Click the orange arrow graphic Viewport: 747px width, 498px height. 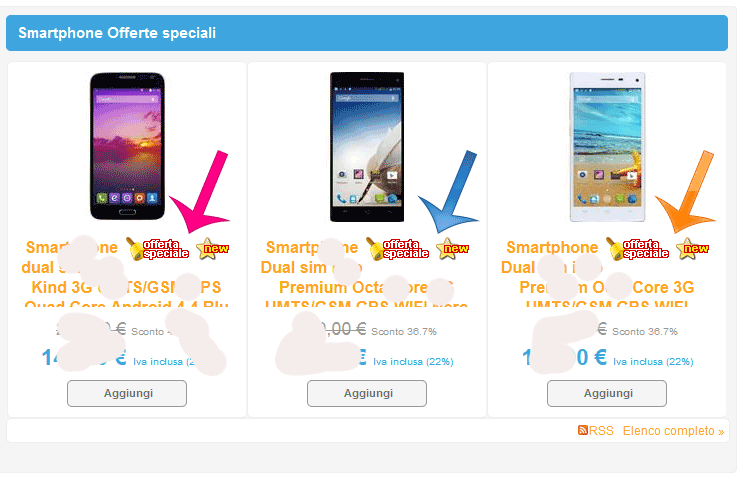[686, 192]
